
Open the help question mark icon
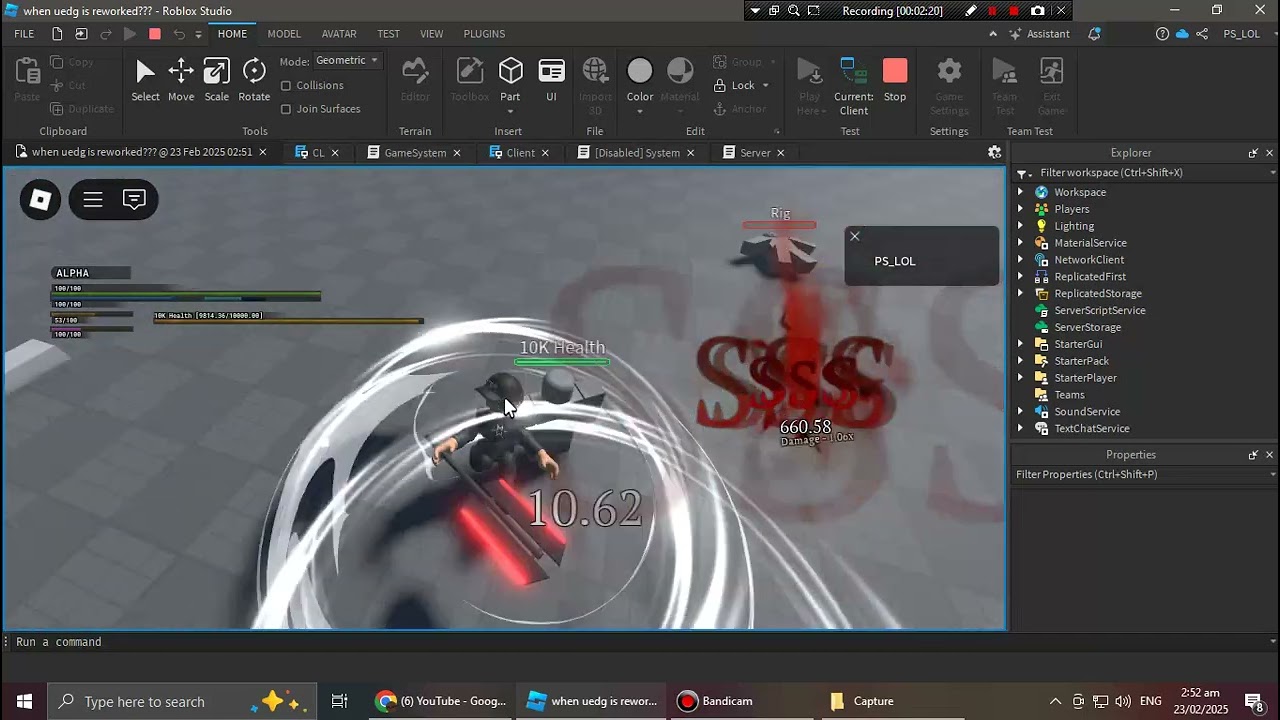point(1162,34)
